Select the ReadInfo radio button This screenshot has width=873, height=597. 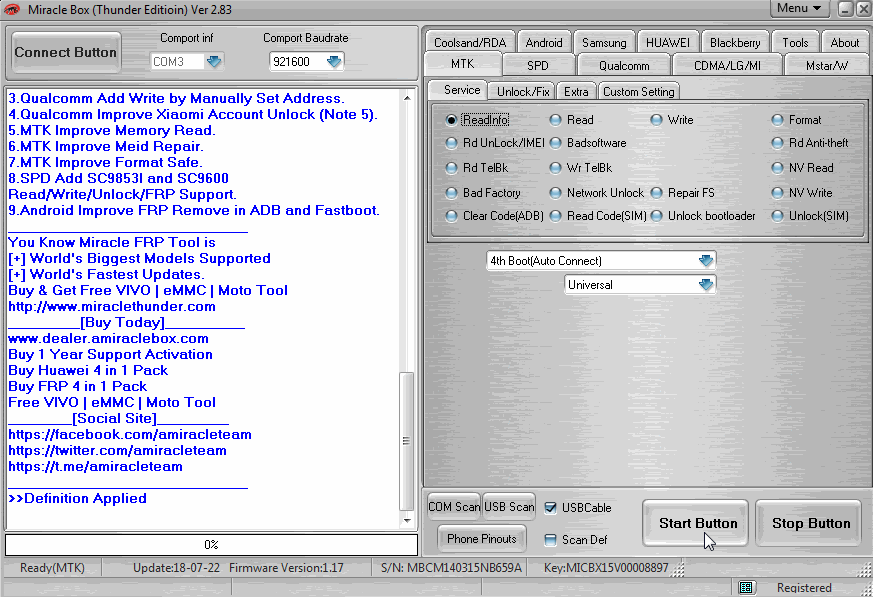[452, 120]
